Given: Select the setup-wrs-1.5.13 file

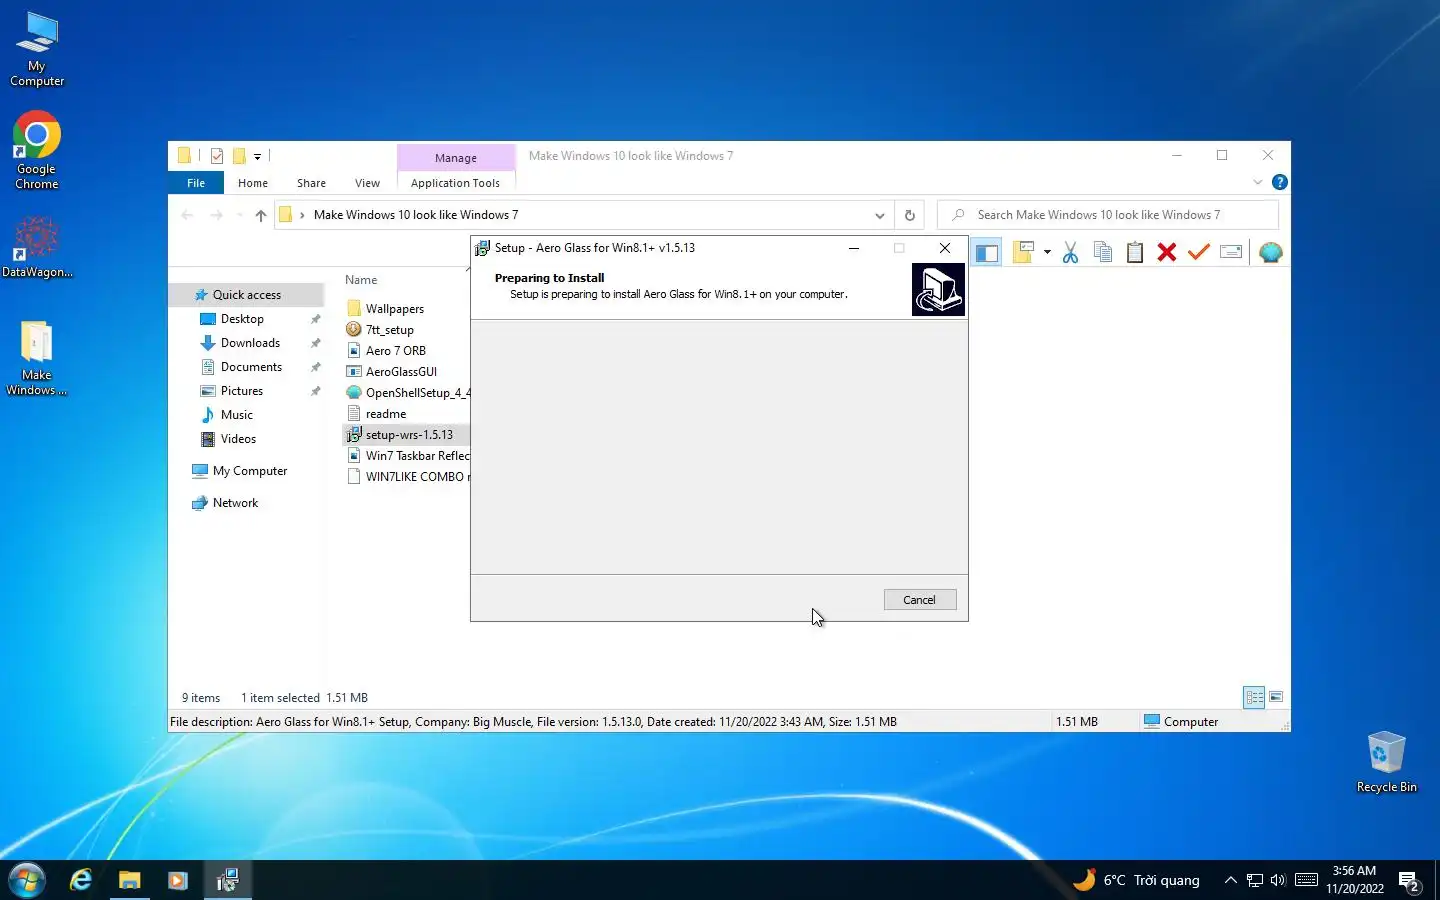Looking at the screenshot, I should [x=409, y=435].
